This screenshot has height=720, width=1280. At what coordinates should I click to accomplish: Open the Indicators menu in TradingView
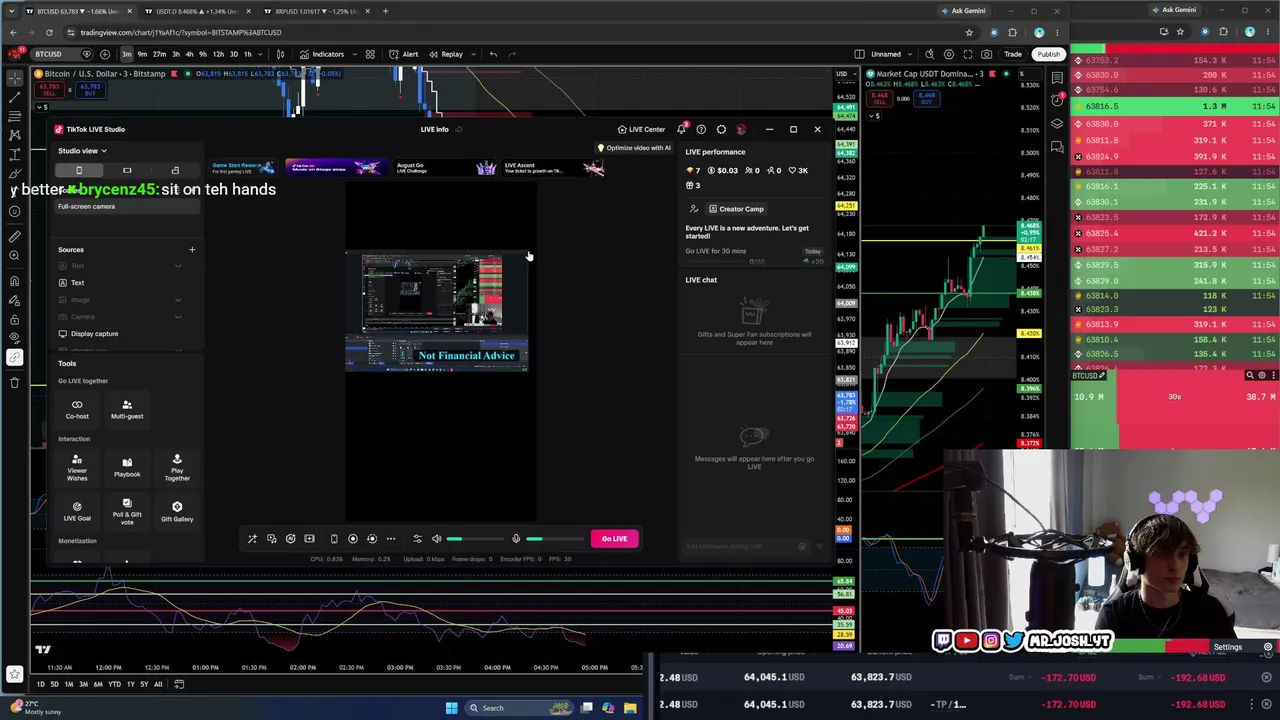[x=321, y=54]
